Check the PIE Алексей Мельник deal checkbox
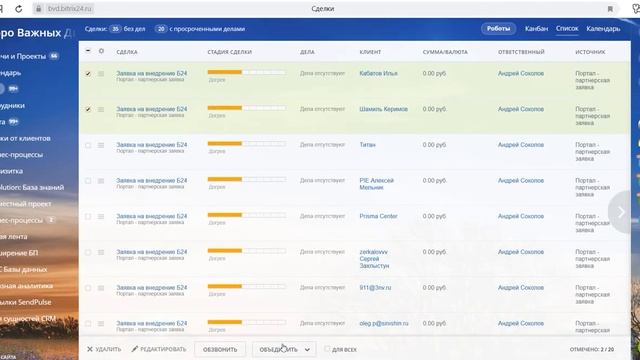The width and height of the screenshot is (640, 360). [x=88, y=181]
